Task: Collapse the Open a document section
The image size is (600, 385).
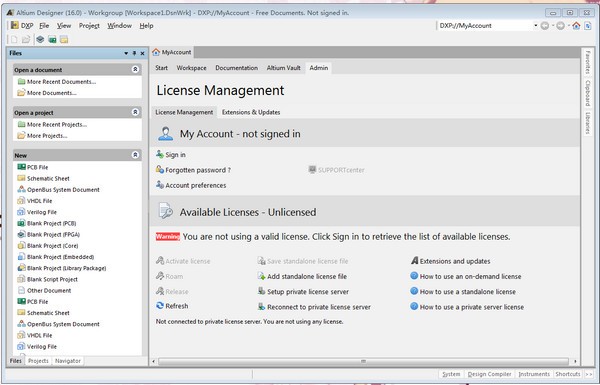Action: [135, 69]
